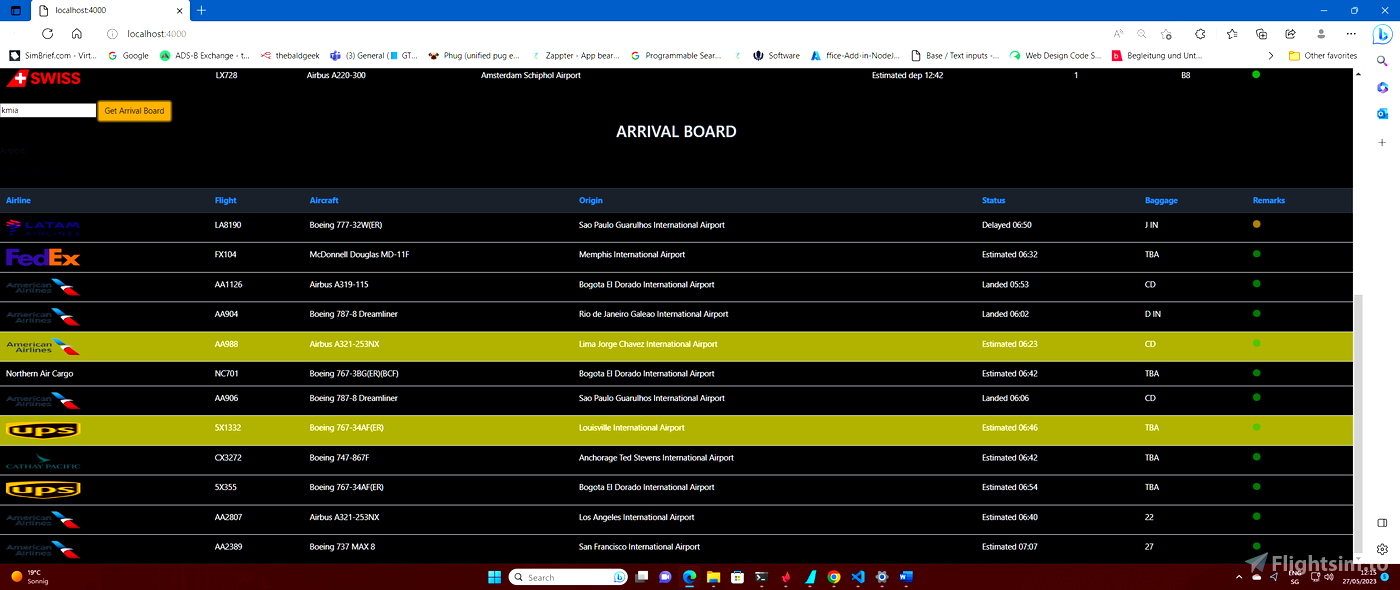Viewport: 1400px width, 590px height.
Task: Add a new sidebar app
Action: (1382, 143)
